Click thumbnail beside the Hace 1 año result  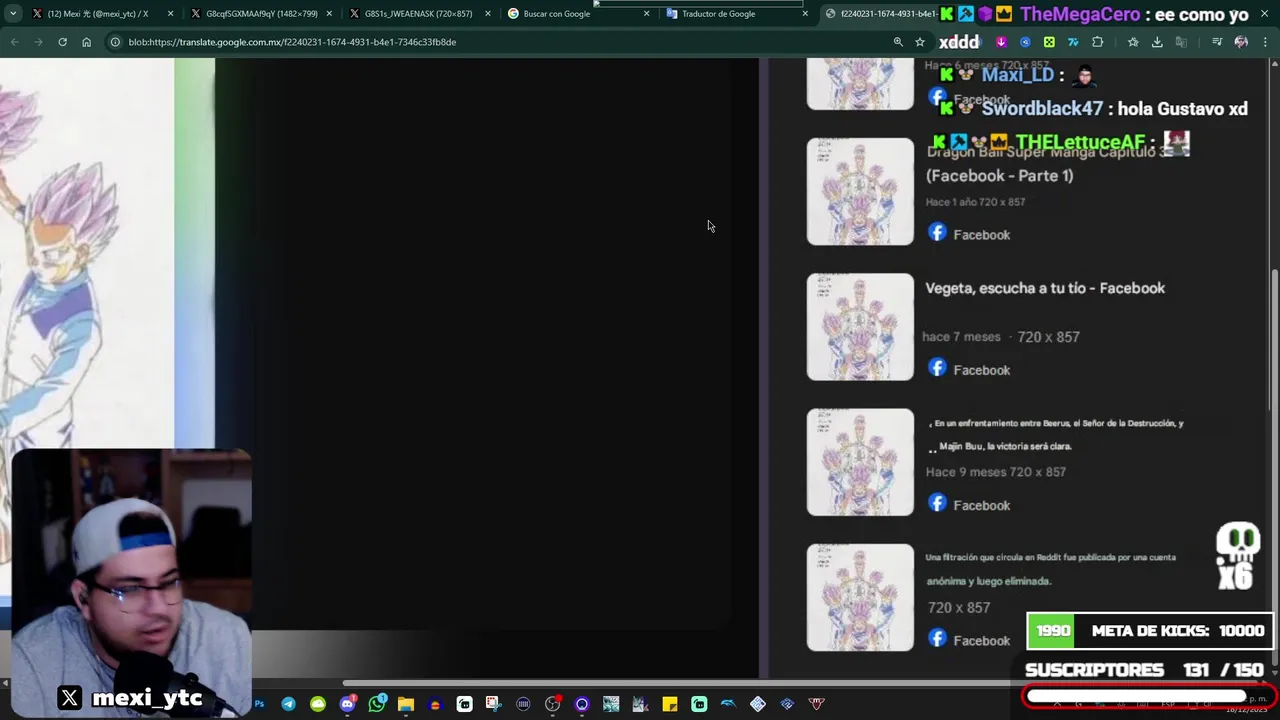(860, 191)
